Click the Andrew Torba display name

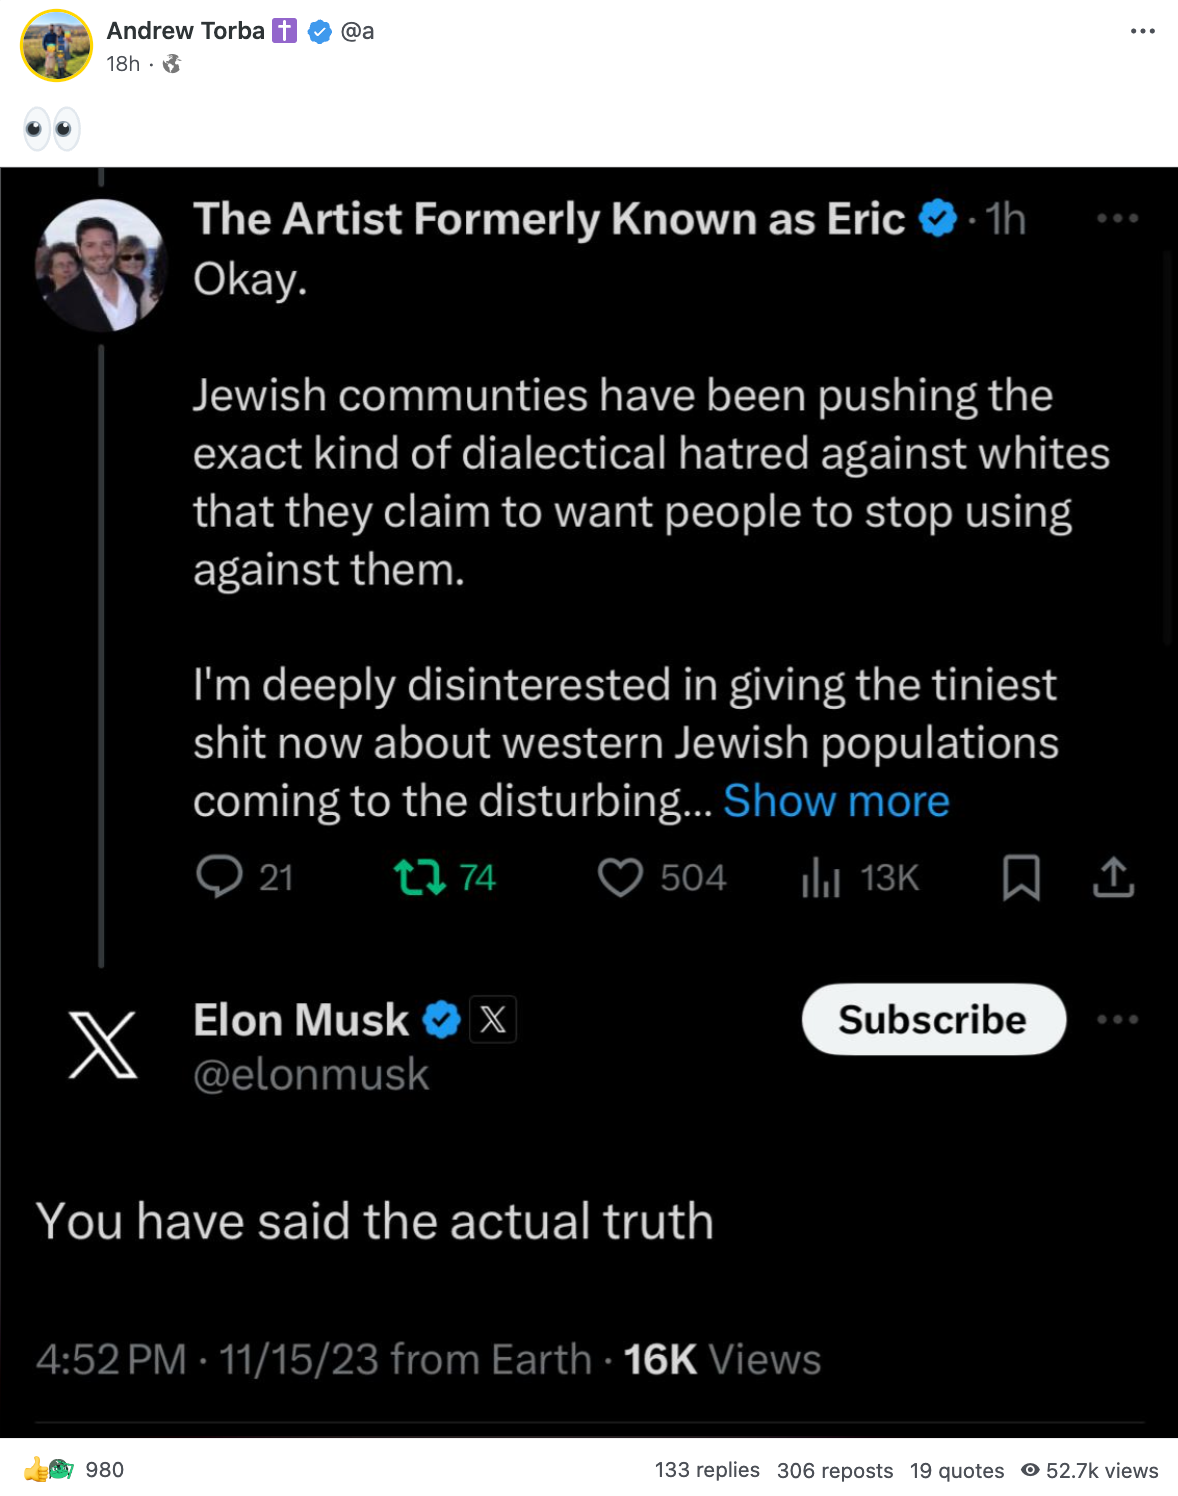(x=185, y=31)
